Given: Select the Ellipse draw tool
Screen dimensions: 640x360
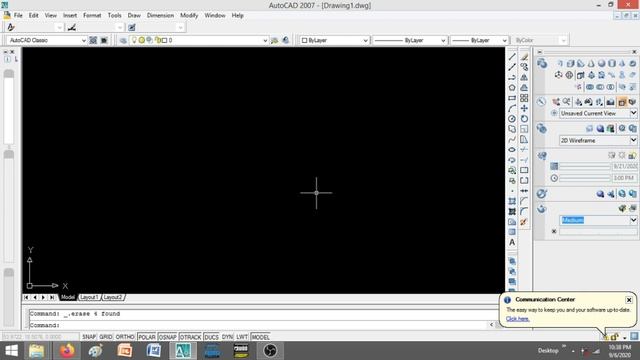Looking at the screenshot, I should click(512, 150).
